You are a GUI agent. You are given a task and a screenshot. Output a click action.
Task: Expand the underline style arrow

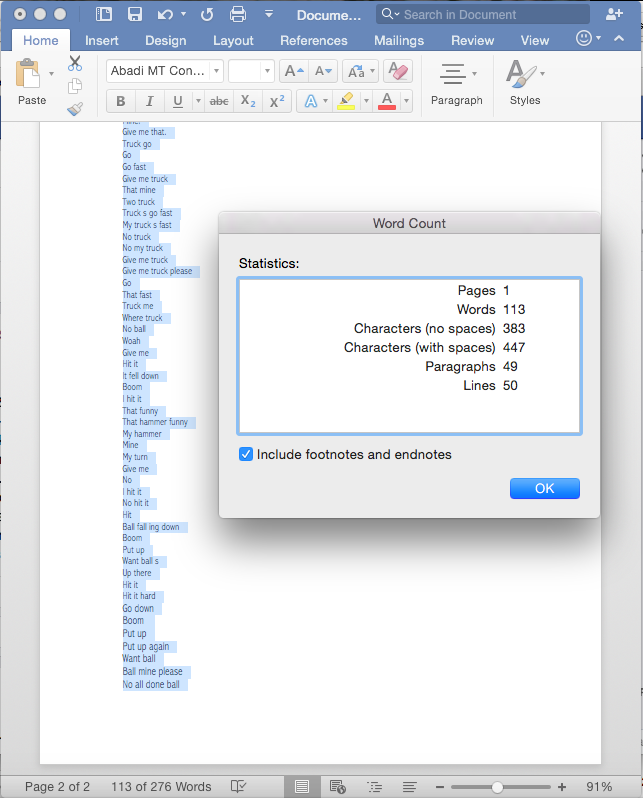198,101
